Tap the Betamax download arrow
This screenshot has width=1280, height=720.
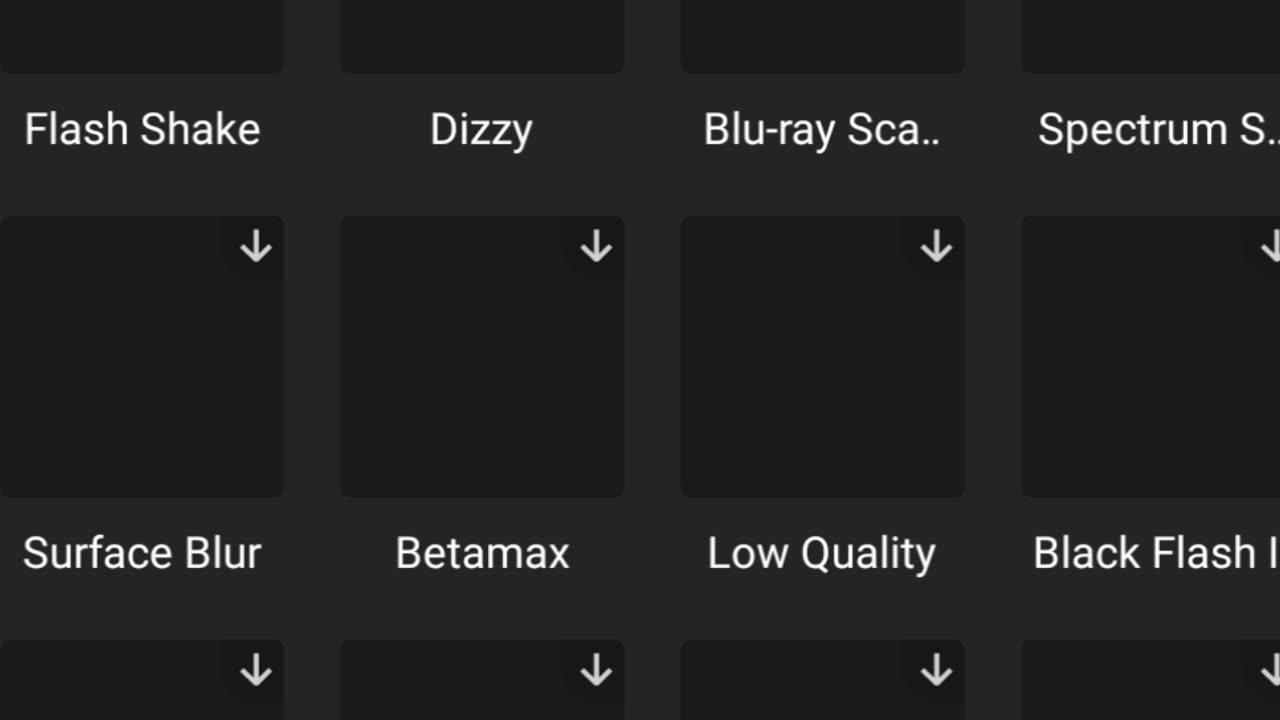[596, 246]
